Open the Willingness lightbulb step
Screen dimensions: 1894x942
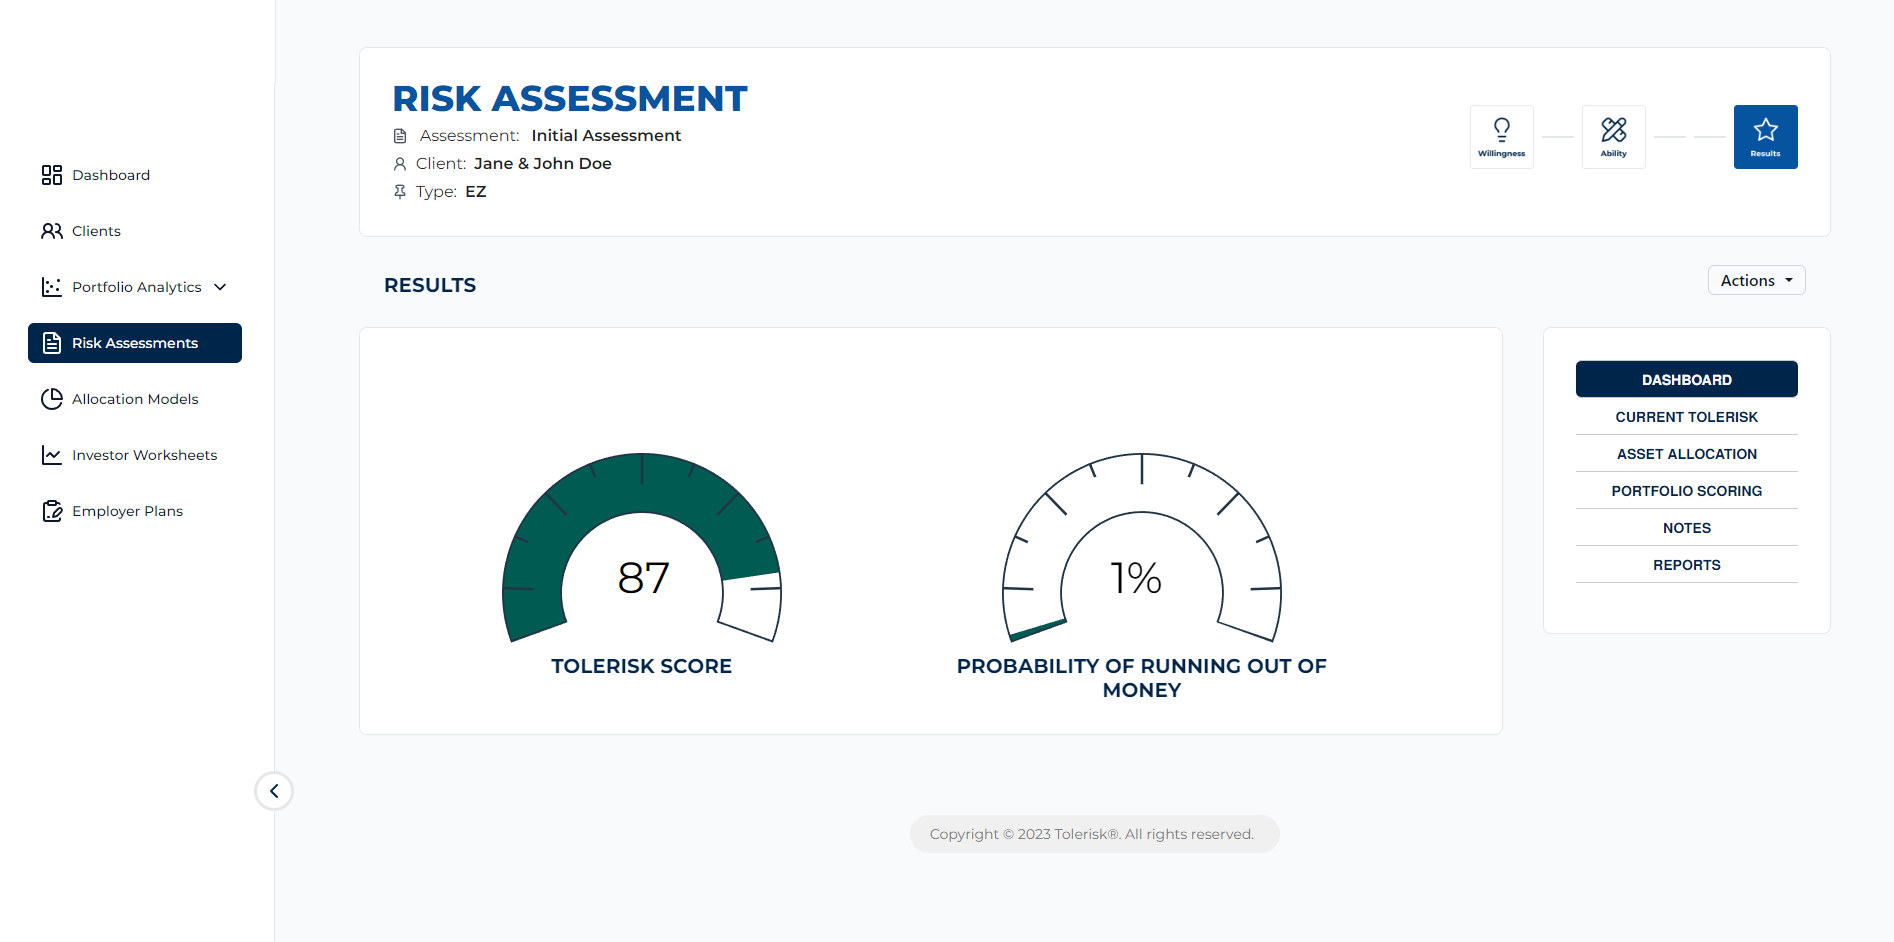point(1502,137)
